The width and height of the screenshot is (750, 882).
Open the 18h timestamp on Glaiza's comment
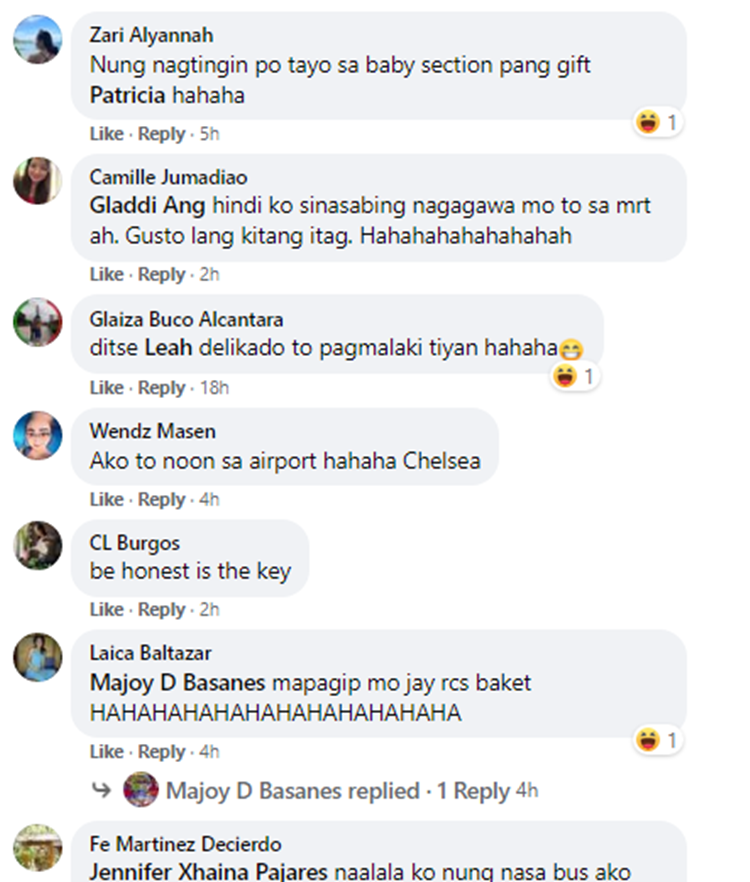(x=214, y=388)
